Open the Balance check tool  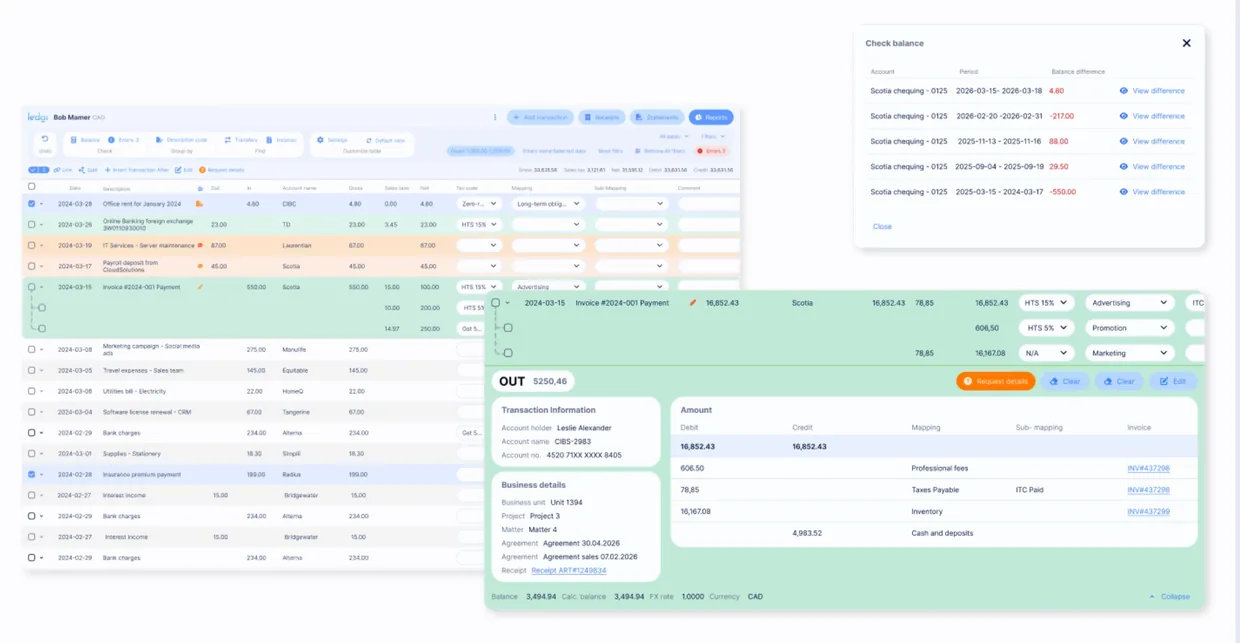(86, 140)
